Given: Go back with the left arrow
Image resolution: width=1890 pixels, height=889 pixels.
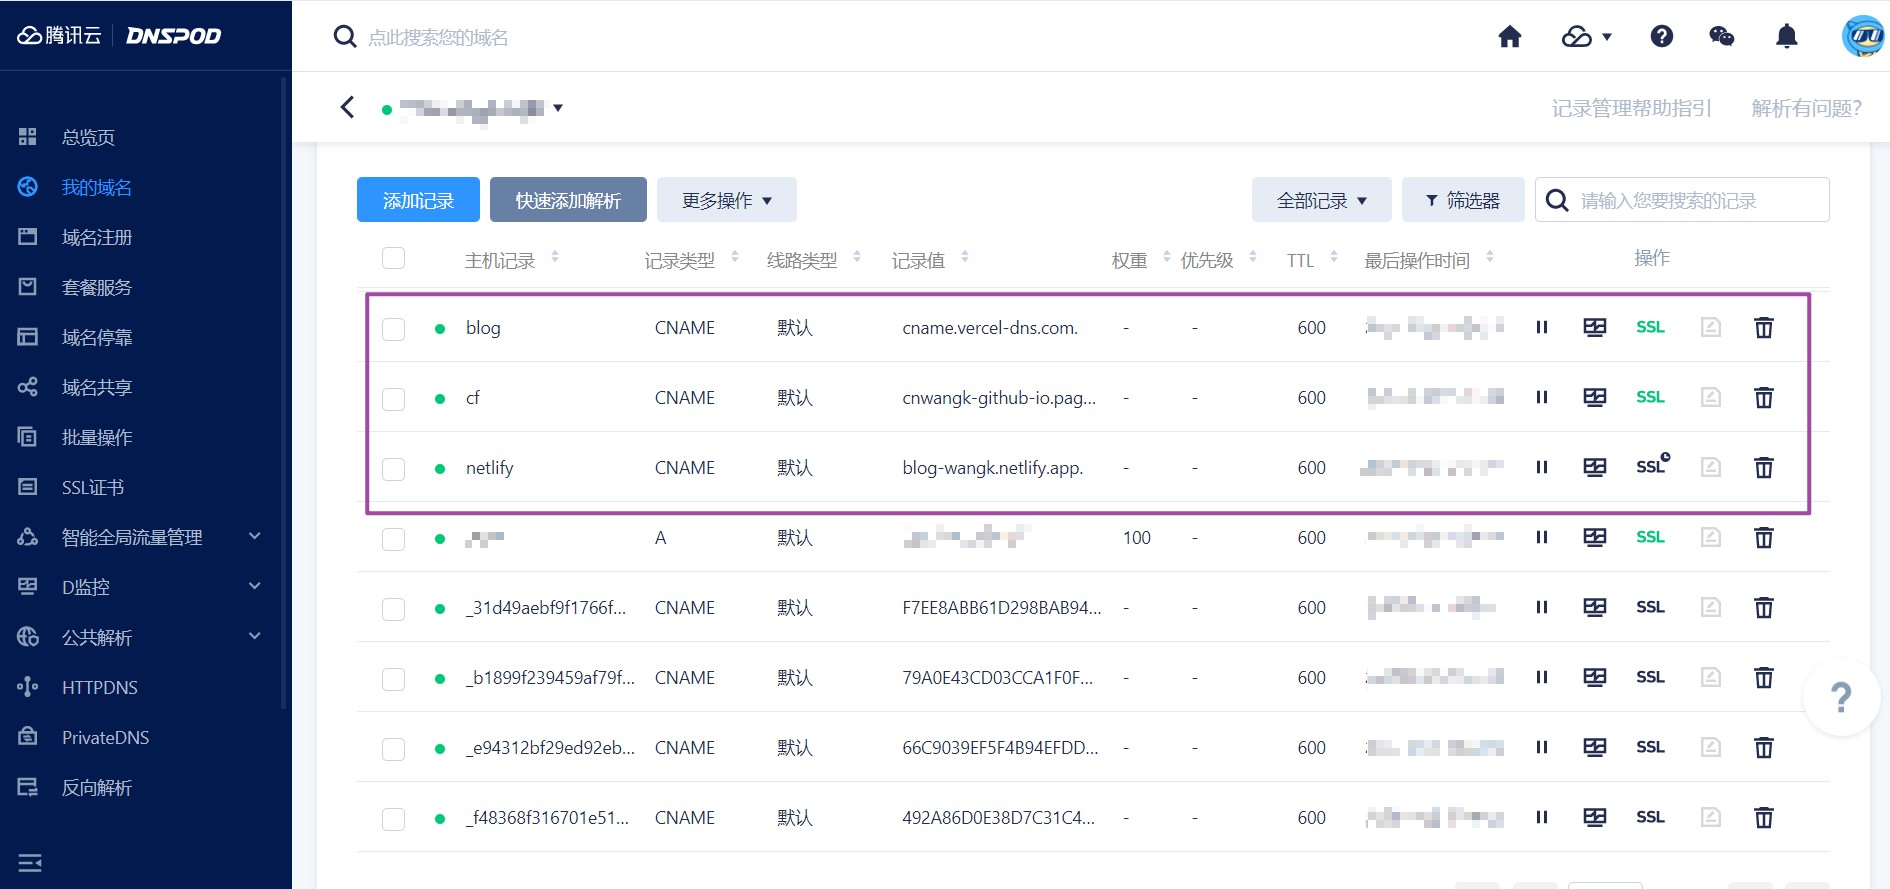Looking at the screenshot, I should pyautogui.click(x=347, y=107).
